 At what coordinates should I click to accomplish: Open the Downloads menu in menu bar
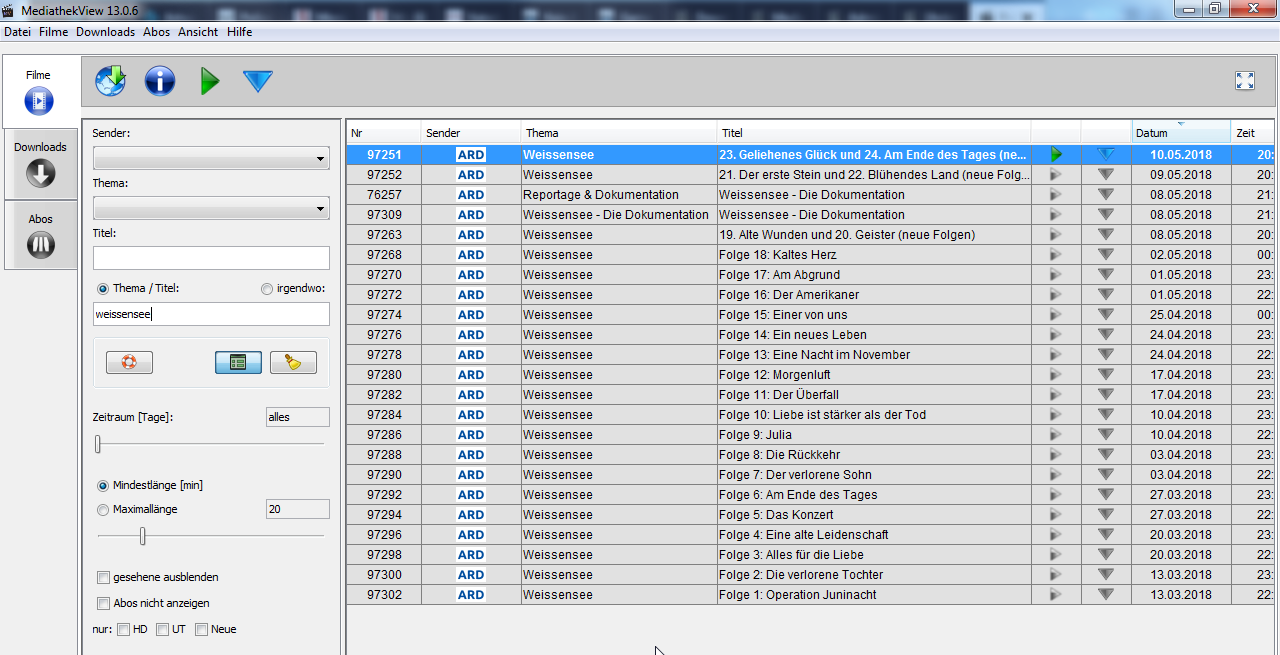105,32
